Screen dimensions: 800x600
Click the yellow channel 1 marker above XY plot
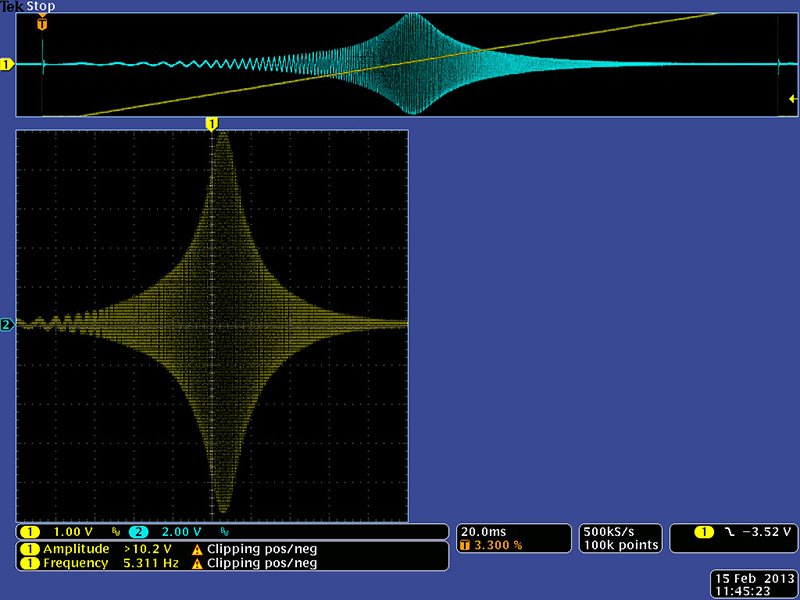point(211,123)
